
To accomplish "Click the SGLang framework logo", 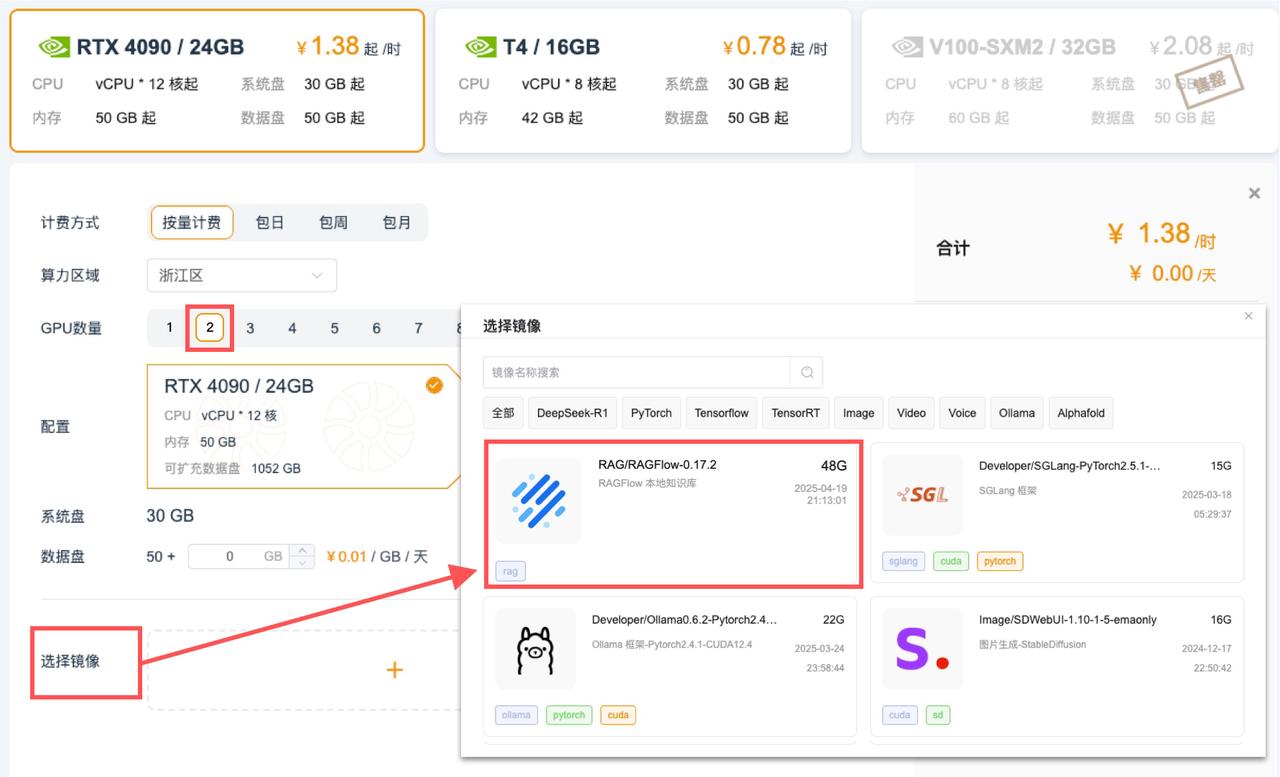I will tap(922, 494).
